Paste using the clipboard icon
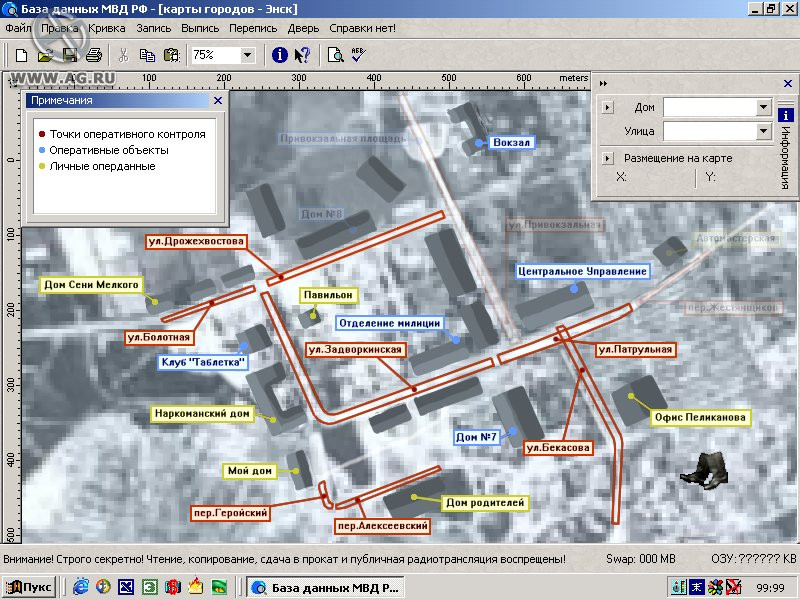The width and height of the screenshot is (800, 600). [x=172, y=55]
